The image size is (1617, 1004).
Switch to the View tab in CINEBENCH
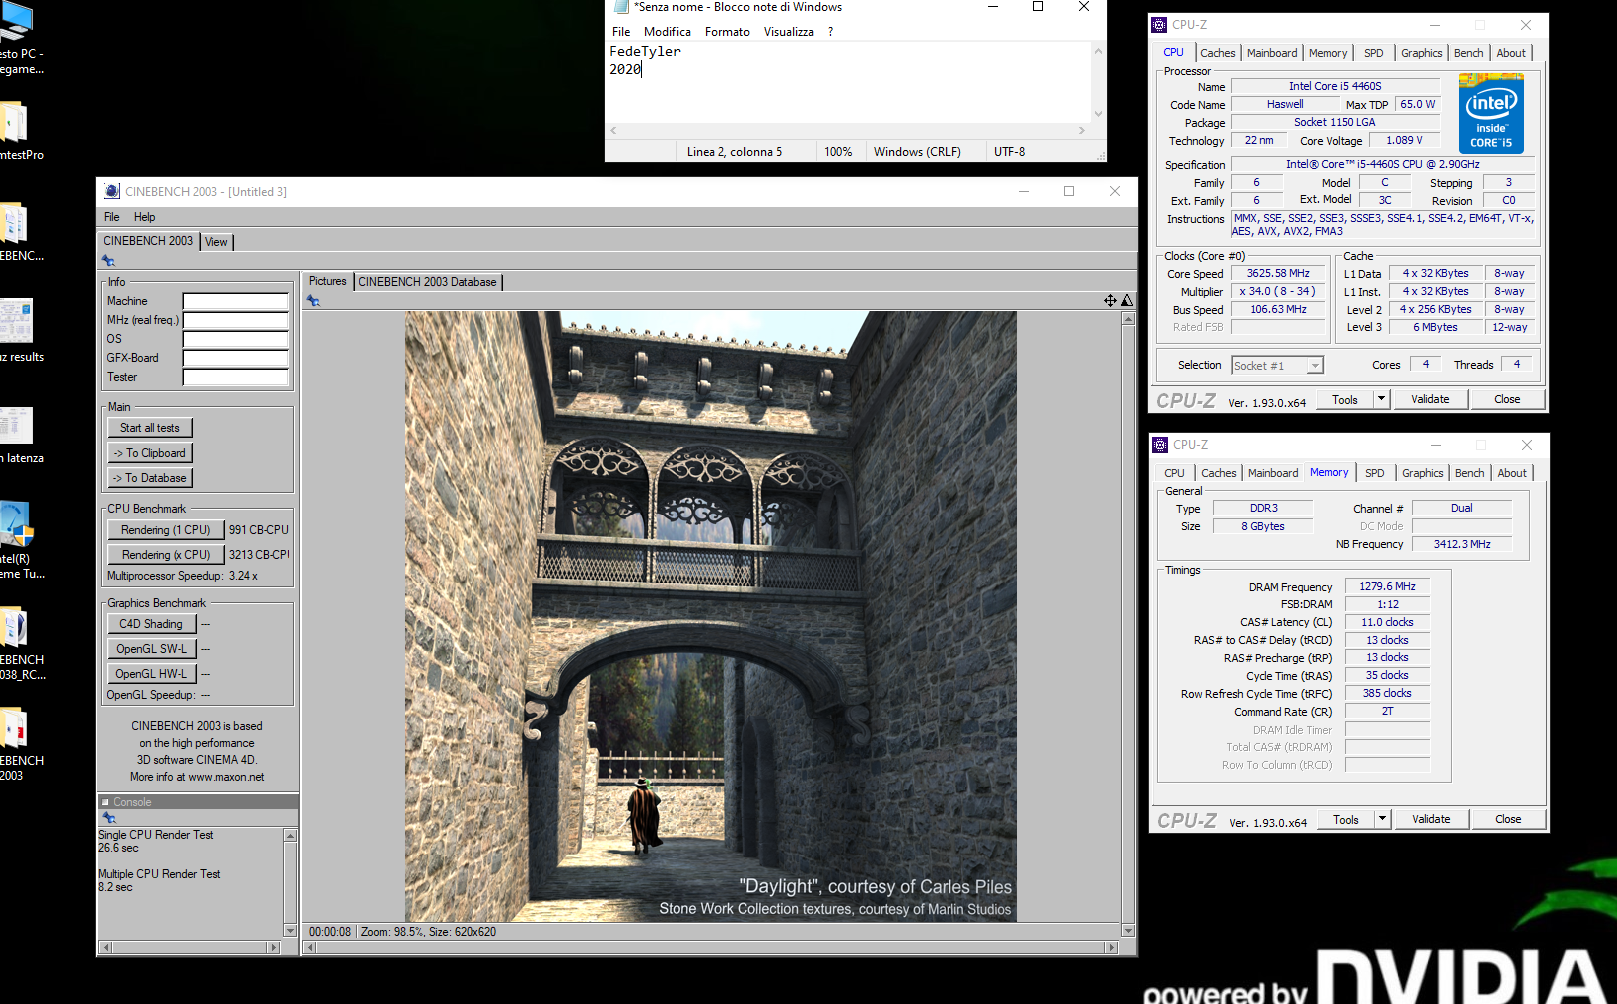click(x=216, y=242)
